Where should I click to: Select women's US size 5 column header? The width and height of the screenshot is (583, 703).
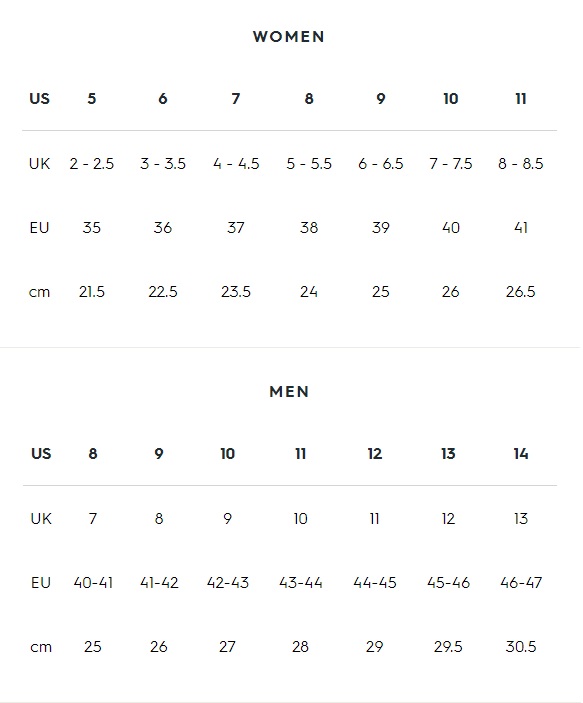coord(91,99)
